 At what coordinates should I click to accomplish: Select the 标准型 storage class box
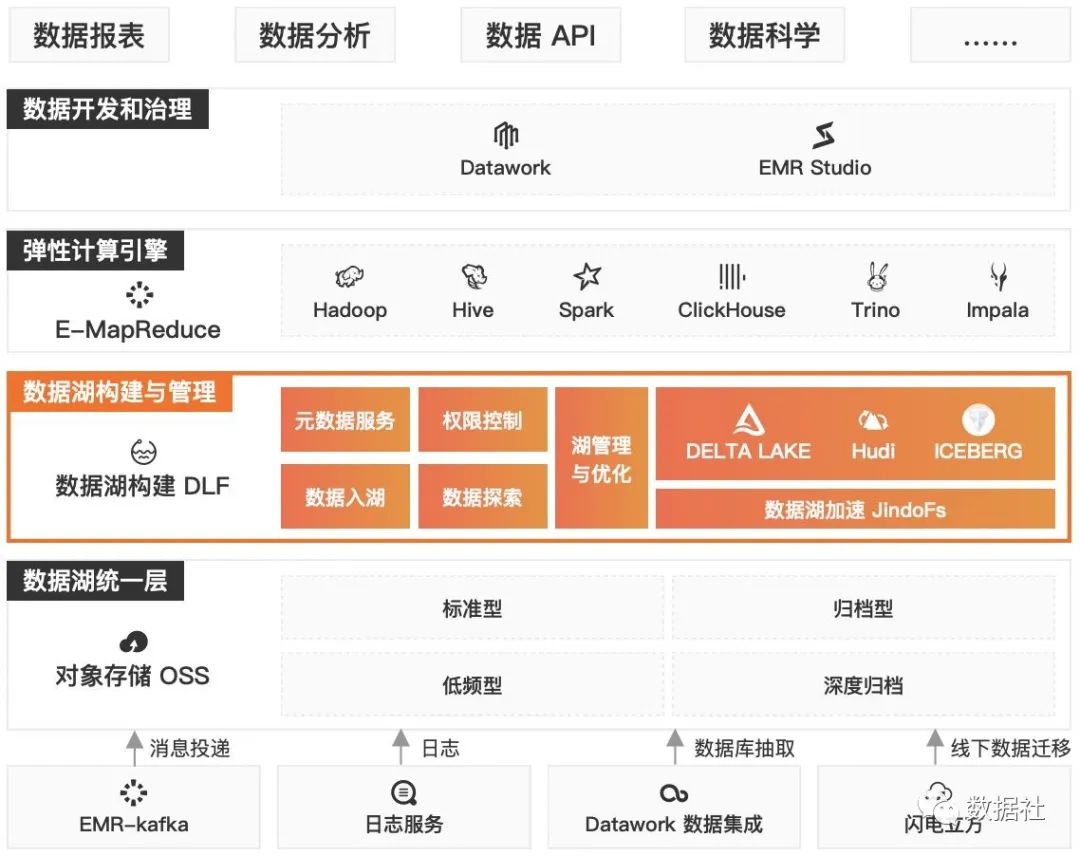[x=472, y=608]
